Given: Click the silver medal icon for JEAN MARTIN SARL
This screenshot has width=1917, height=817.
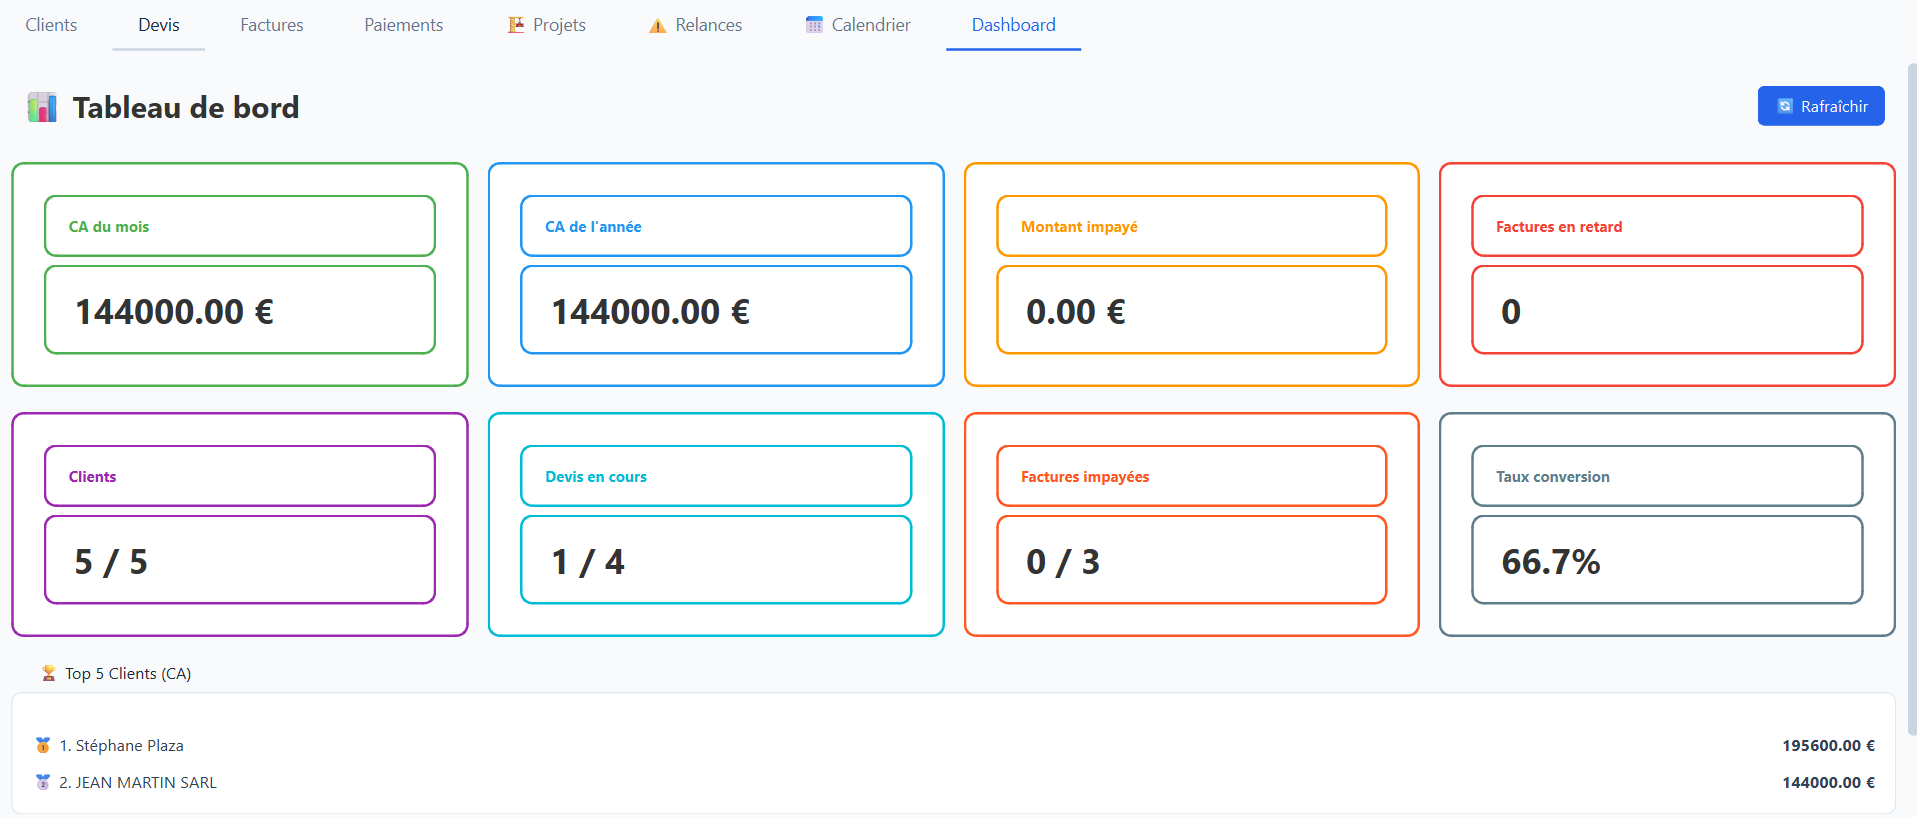Looking at the screenshot, I should pyautogui.click(x=43, y=782).
